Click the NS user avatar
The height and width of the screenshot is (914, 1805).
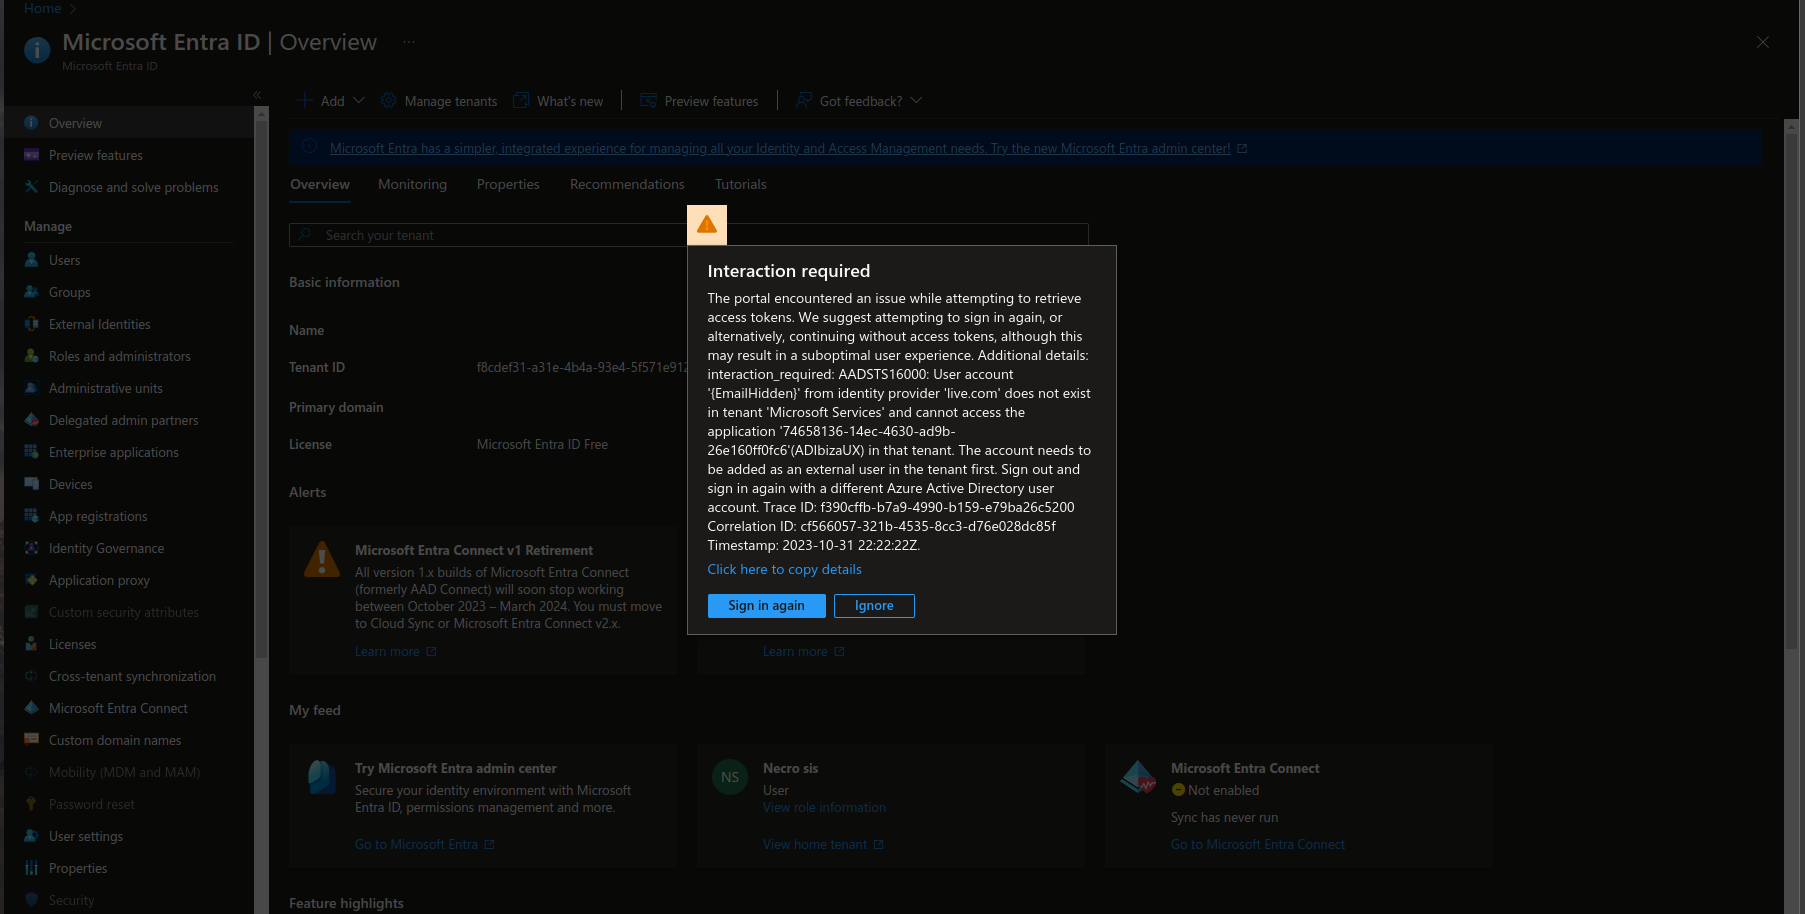[730, 777]
